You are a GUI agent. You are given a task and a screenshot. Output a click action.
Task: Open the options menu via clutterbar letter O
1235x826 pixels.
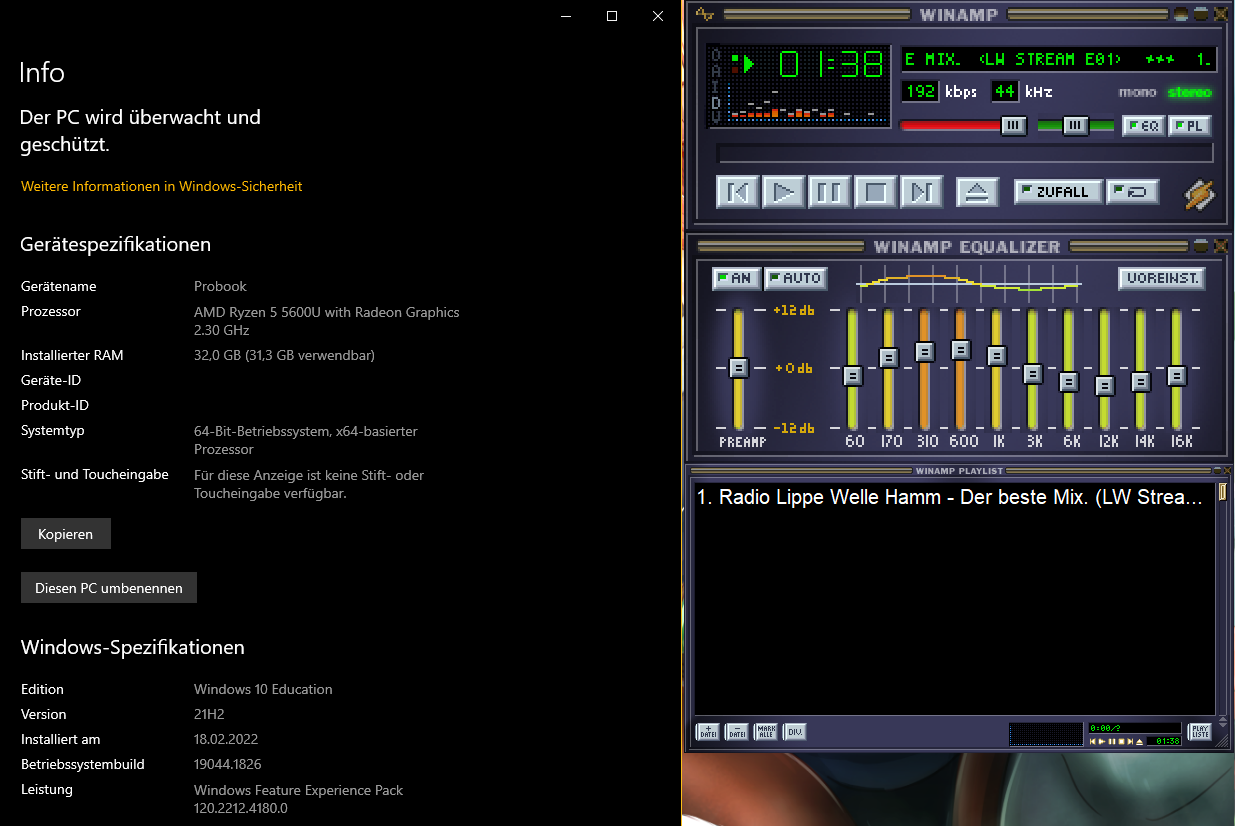[x=715, y=57]
